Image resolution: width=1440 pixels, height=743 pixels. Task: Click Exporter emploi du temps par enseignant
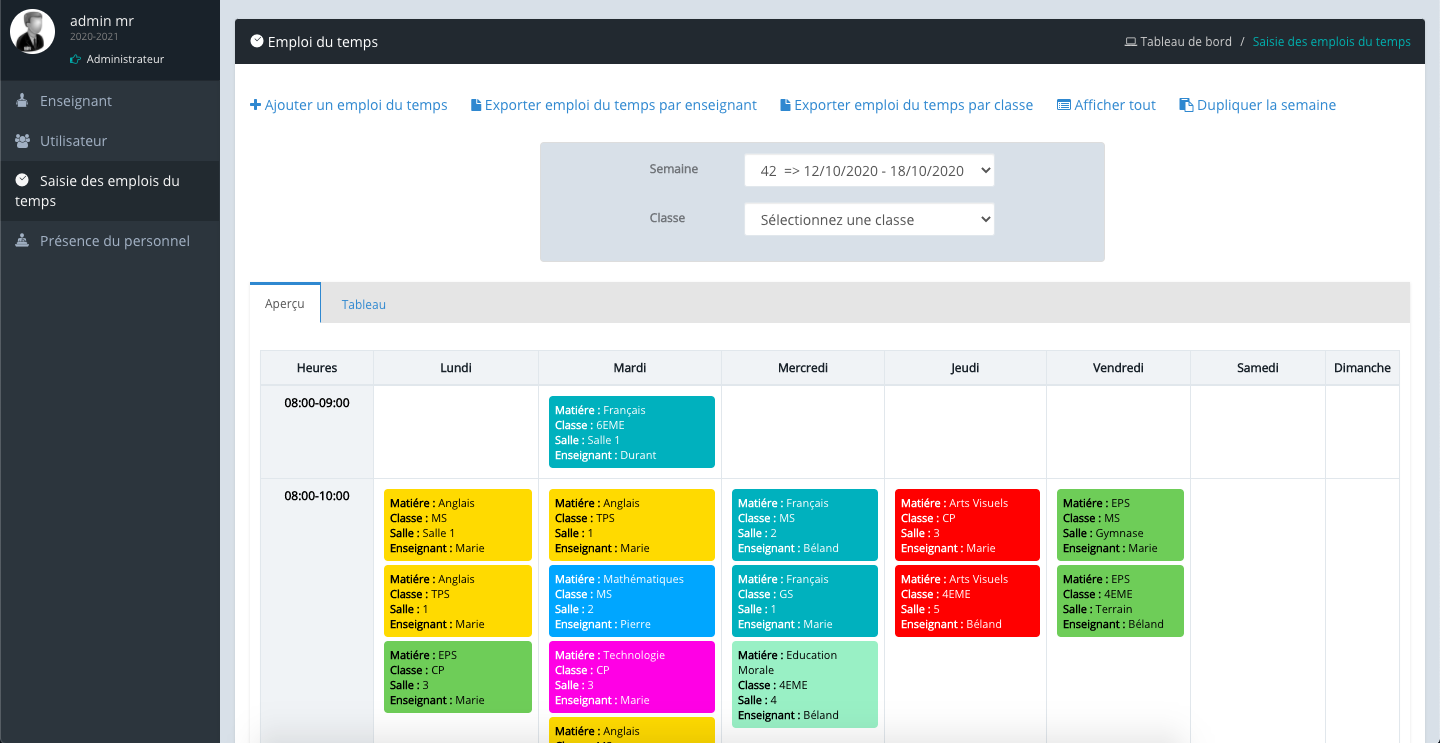[614, 105]
